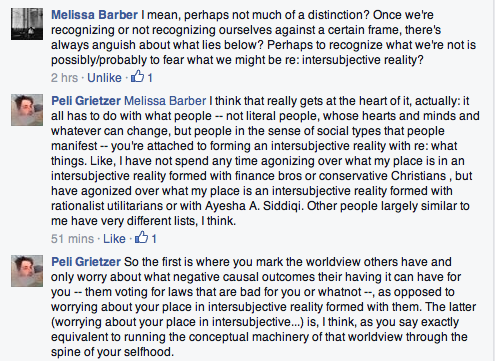This screenshot has width=495, height=361.
Task: Click Melissa Barber's author name link
Action: click(x=94, y=15)
